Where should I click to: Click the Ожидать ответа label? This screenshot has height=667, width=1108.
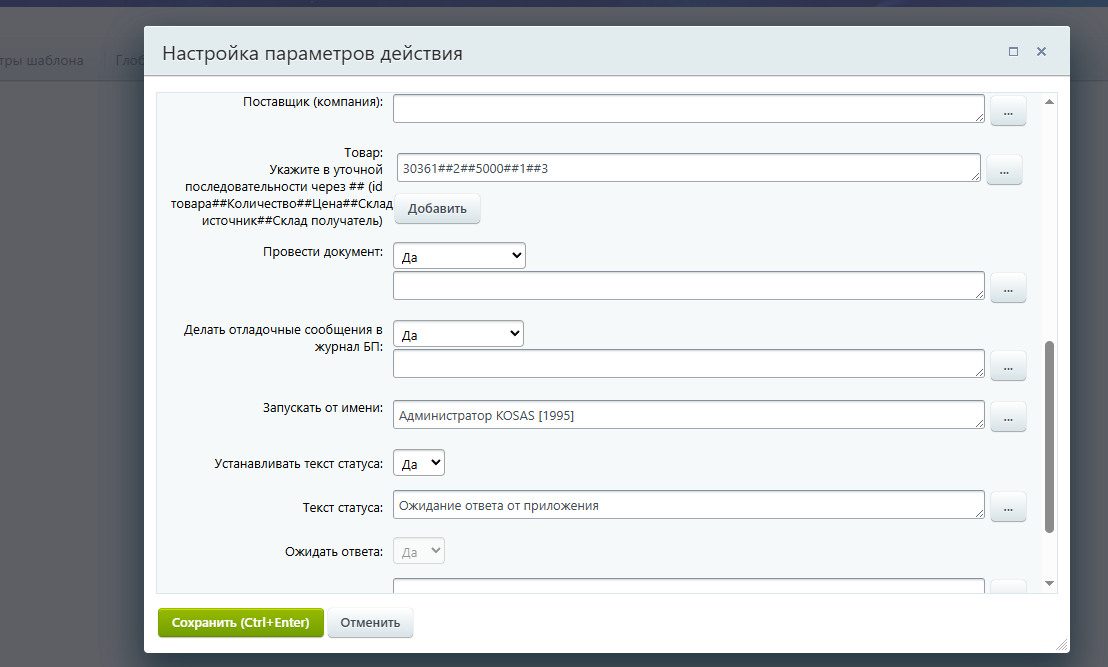pyautogui.click(x=334, y=552)
